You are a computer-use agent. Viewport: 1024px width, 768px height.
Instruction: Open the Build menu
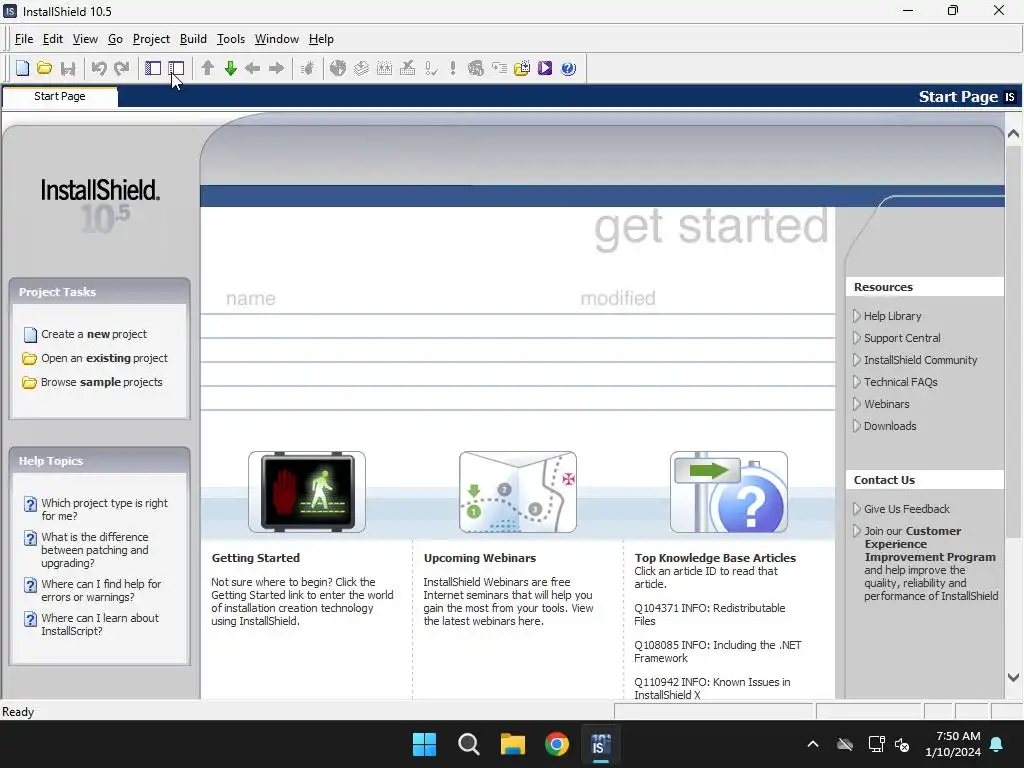tap(193, 39)
